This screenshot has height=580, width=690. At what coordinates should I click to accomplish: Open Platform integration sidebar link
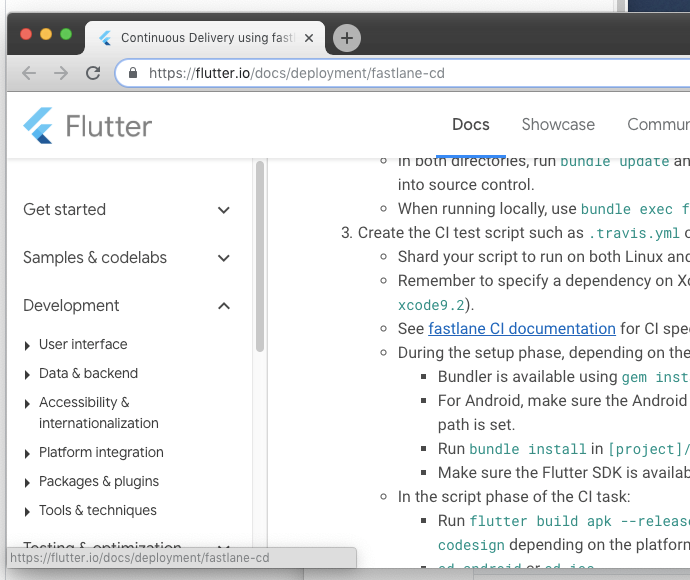coord(101,452)
